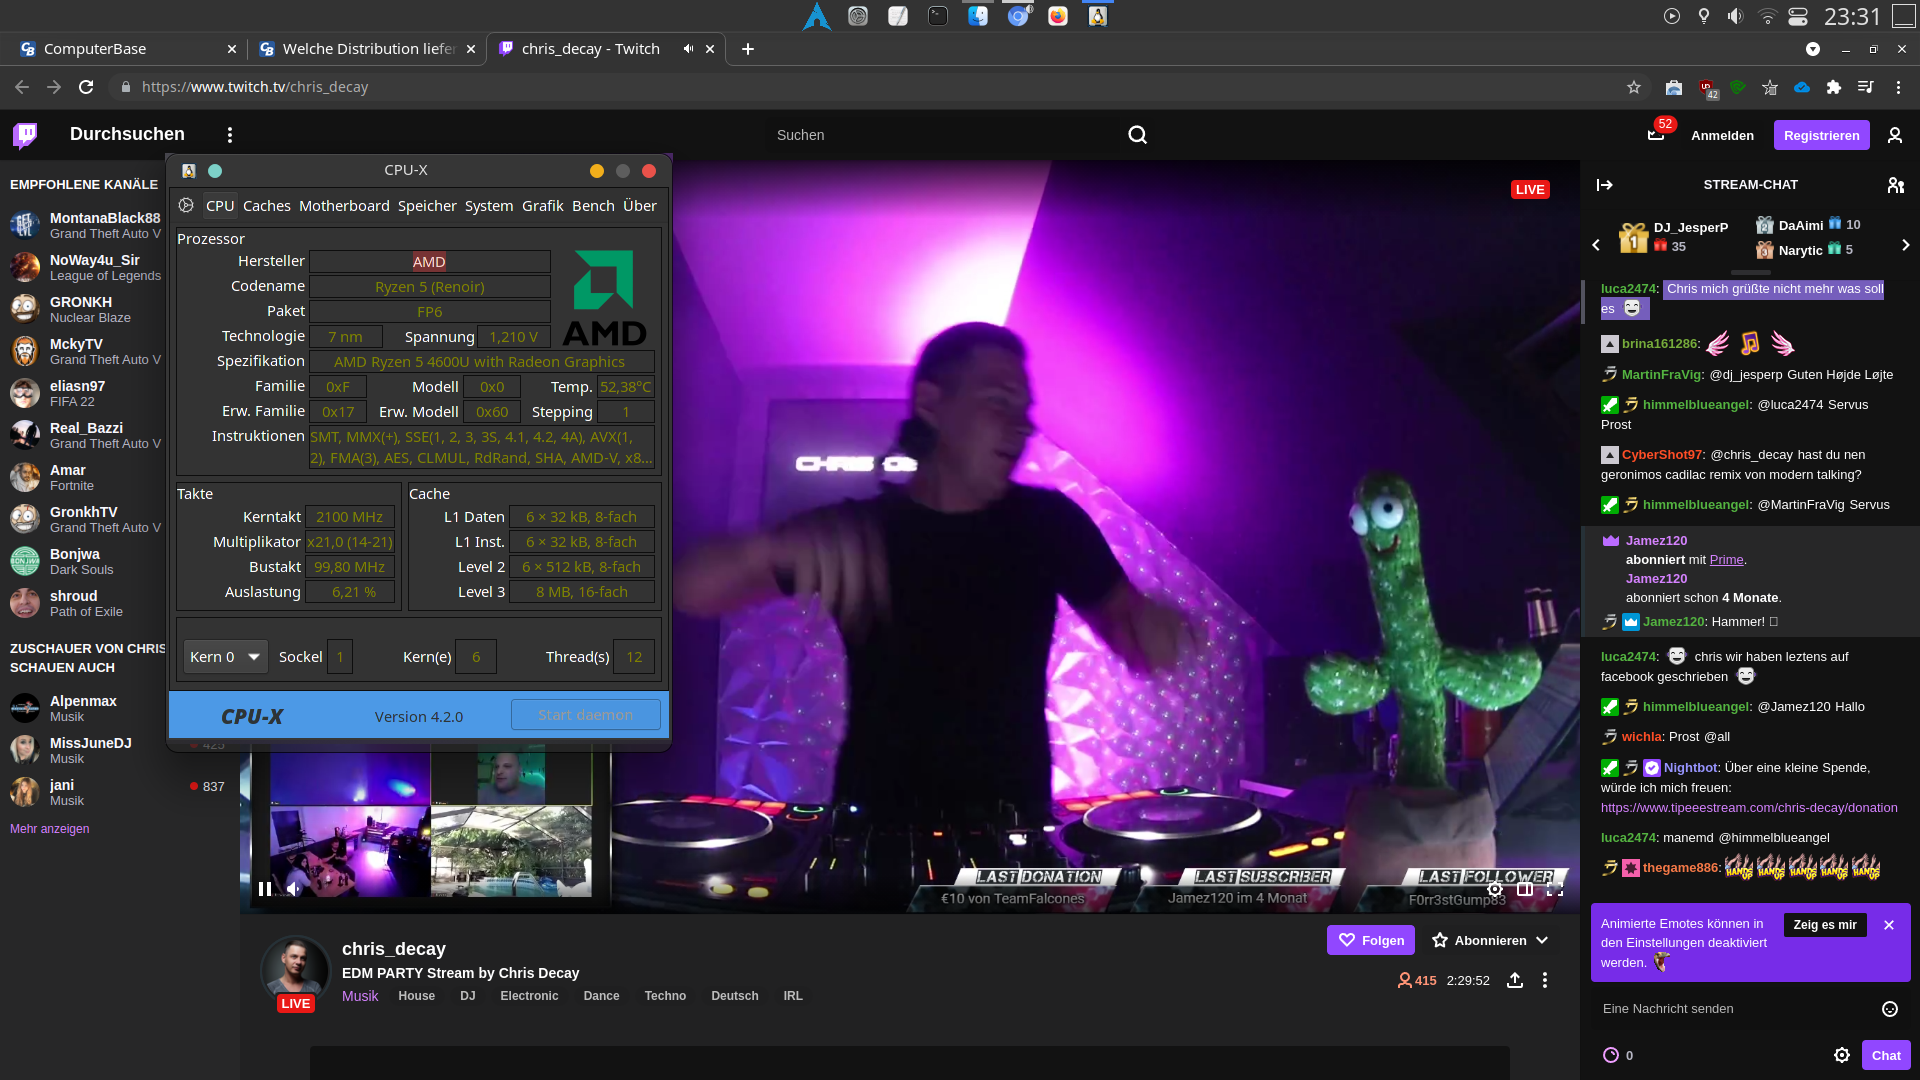Click the Folgen follow button
The width and height of the screenshot is (1920, 1080).
point(1370,940)
